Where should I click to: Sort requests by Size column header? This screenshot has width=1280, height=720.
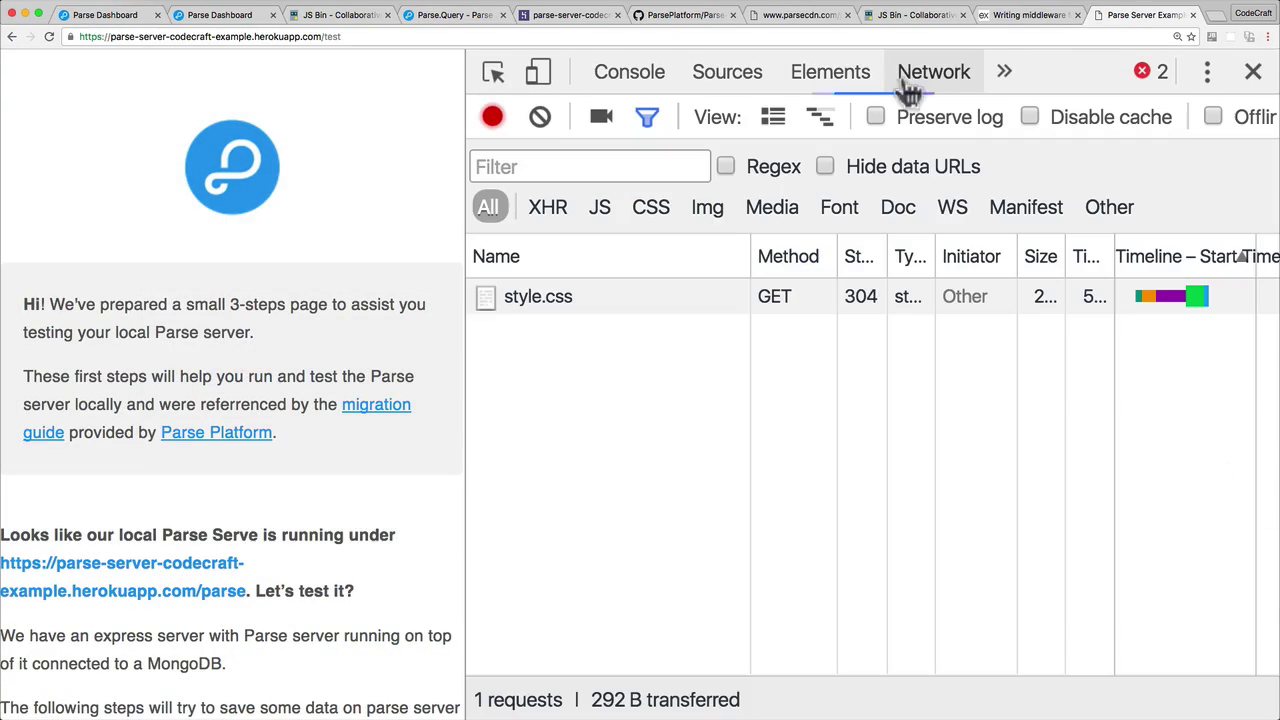pos(1041,257)
